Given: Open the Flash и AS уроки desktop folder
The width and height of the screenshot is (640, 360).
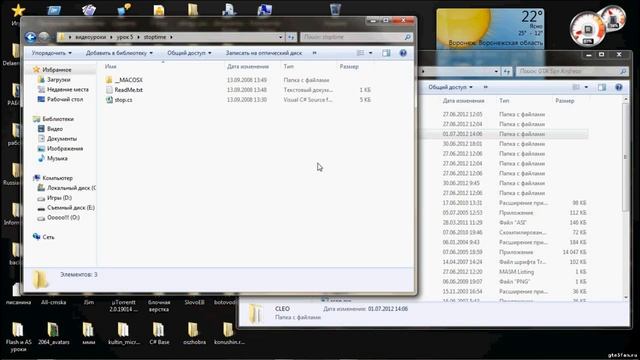Looking at the screenshot, I should coord(18,336).
